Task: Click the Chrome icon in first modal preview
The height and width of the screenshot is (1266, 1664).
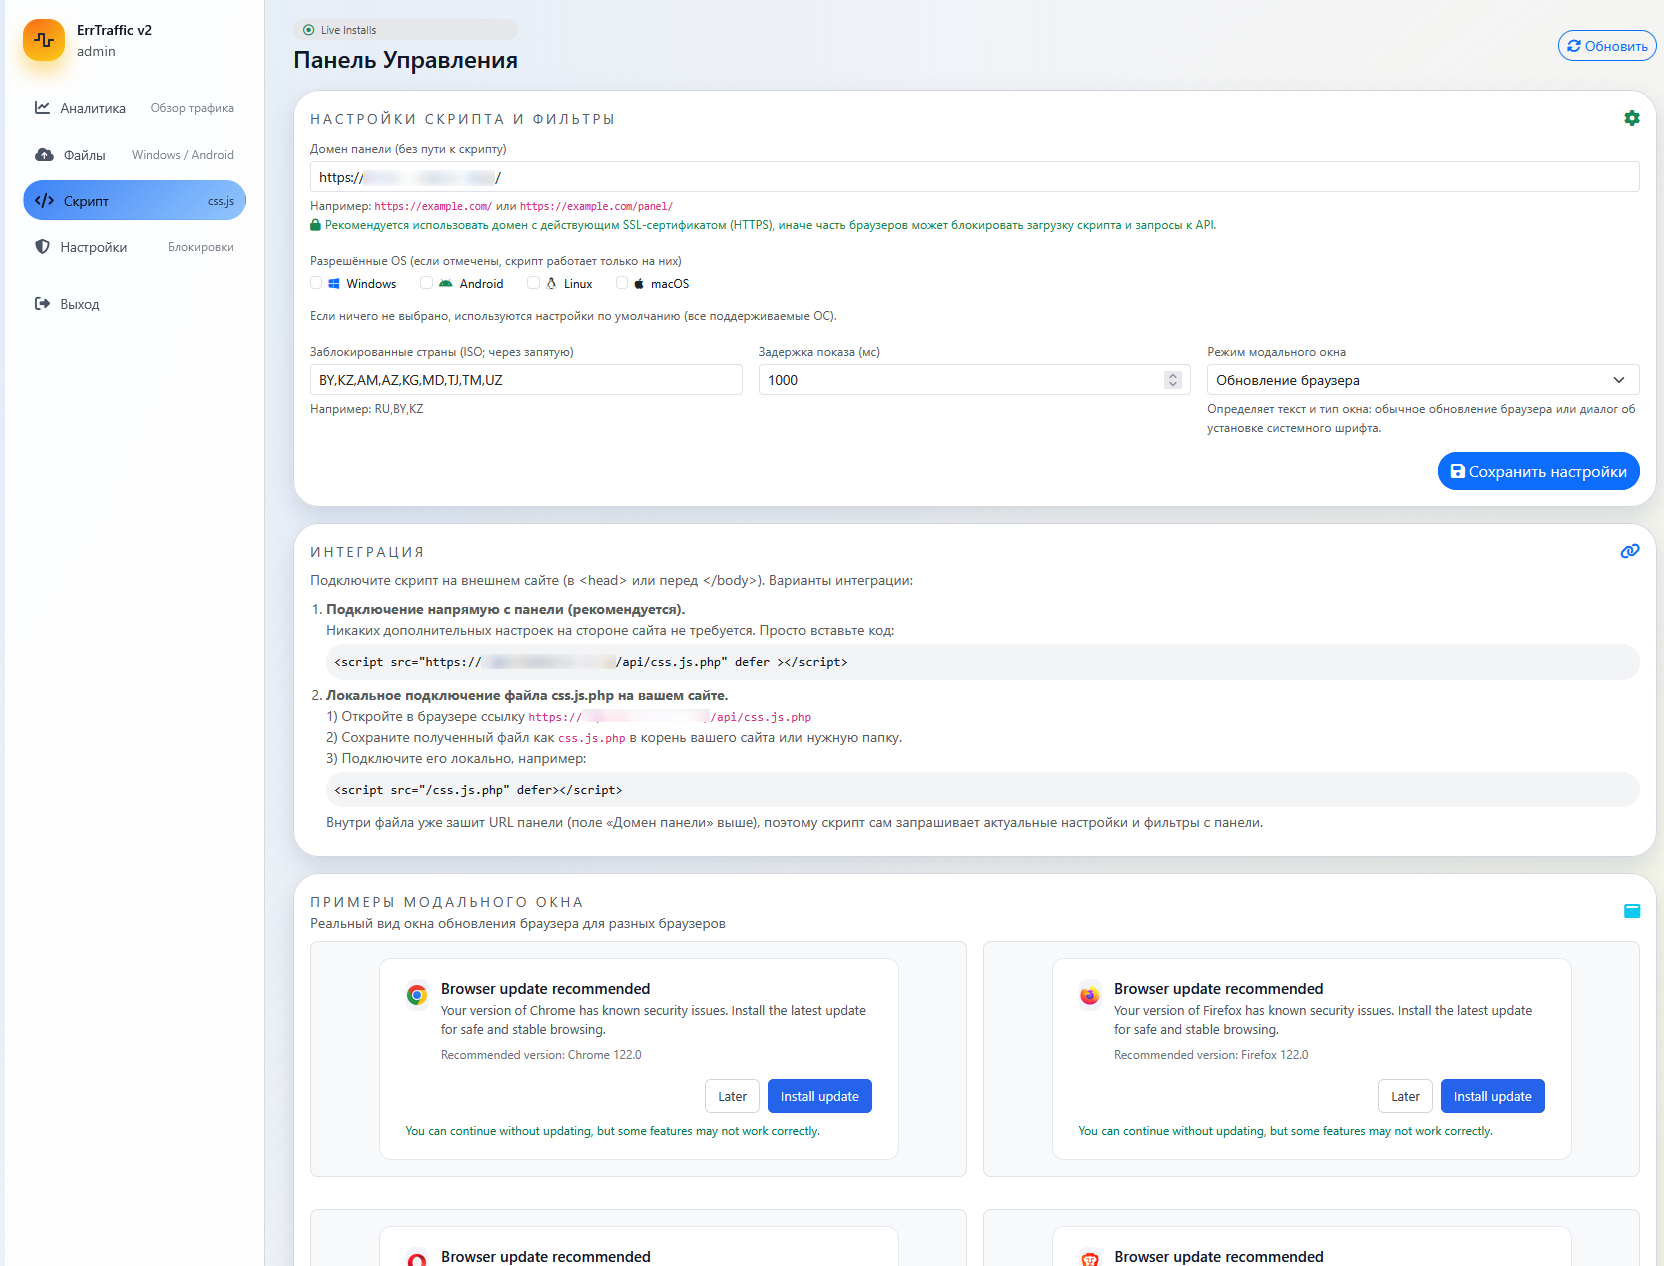Action: [x=417, y=995]
